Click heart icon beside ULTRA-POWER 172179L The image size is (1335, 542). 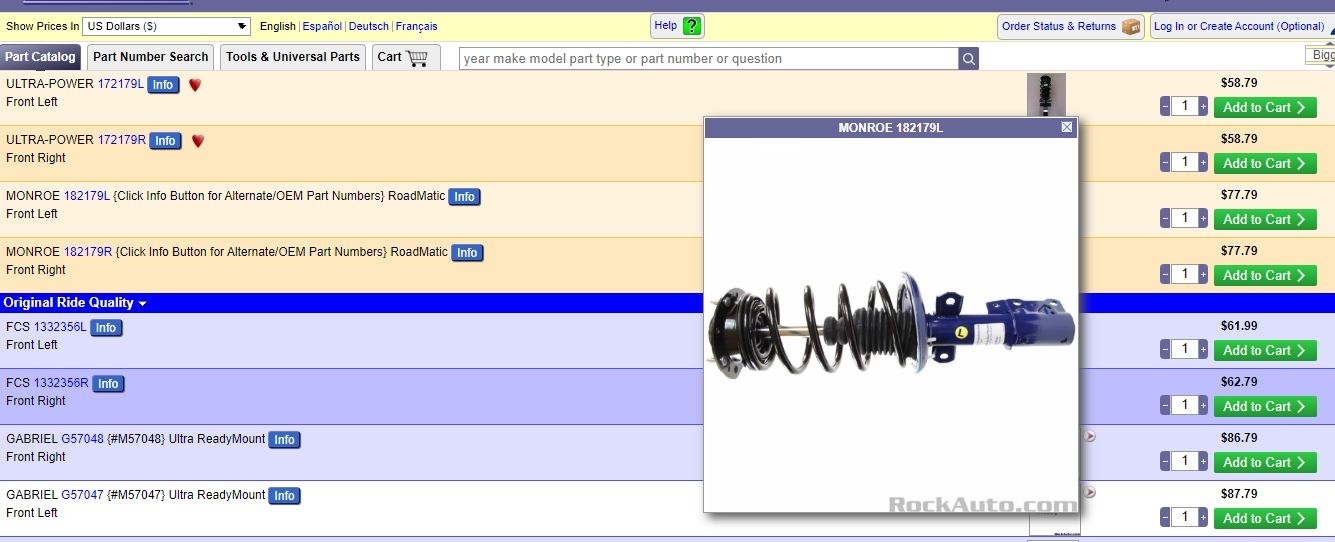tap(195, 85)
